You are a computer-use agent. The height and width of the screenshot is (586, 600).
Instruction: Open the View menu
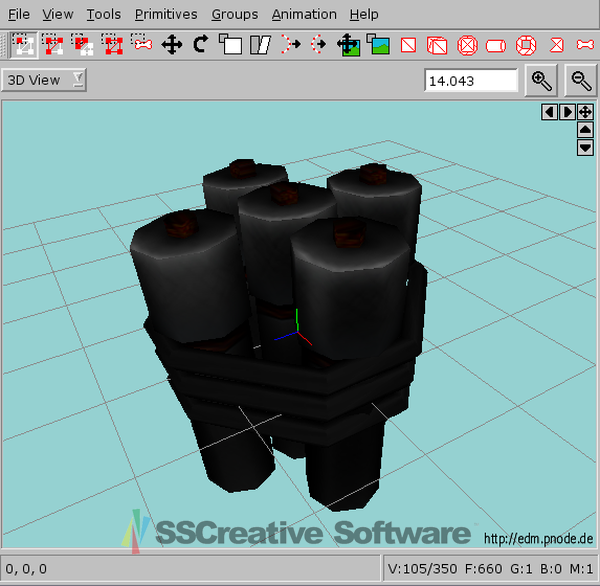(x=58, y=15)
